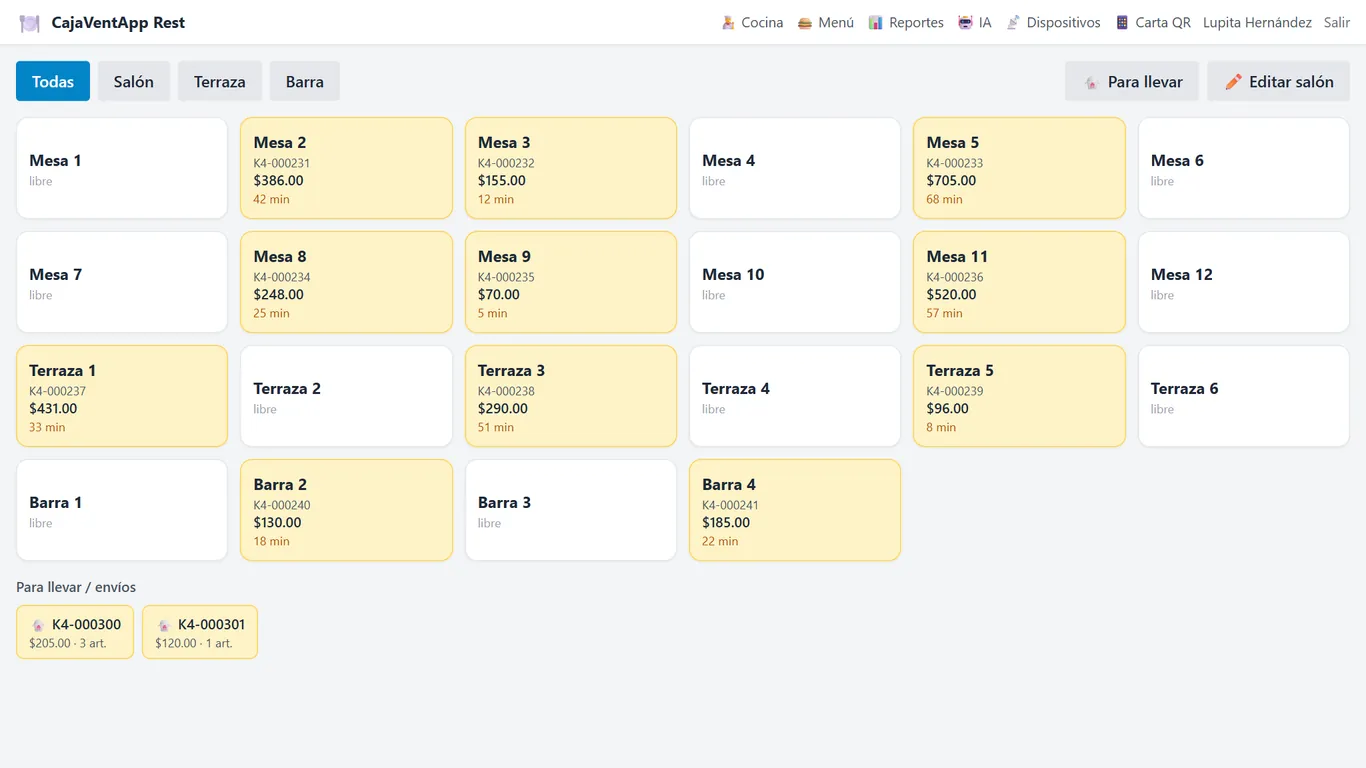Log out with the Salir link

point(1337,22)
